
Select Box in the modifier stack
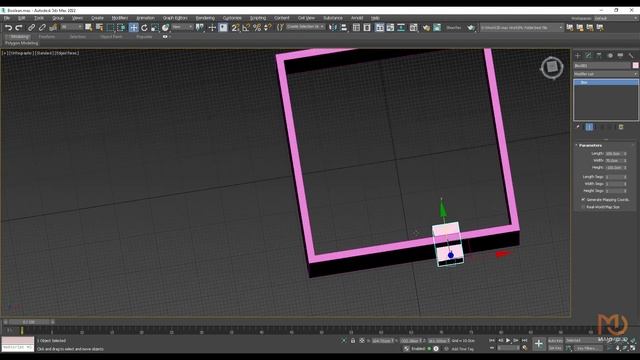(606, 82)
